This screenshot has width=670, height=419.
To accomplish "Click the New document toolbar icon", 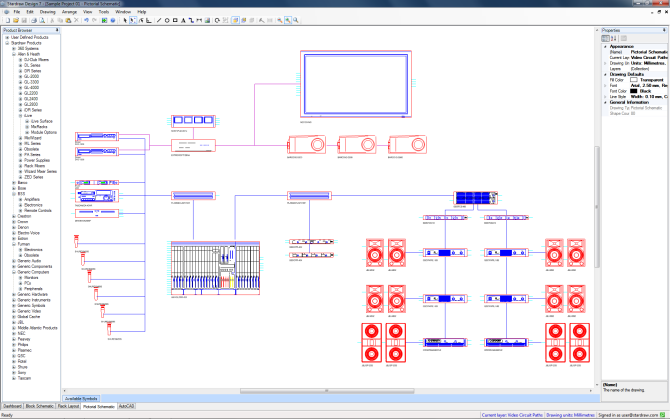I will click(x=5, y=20).
